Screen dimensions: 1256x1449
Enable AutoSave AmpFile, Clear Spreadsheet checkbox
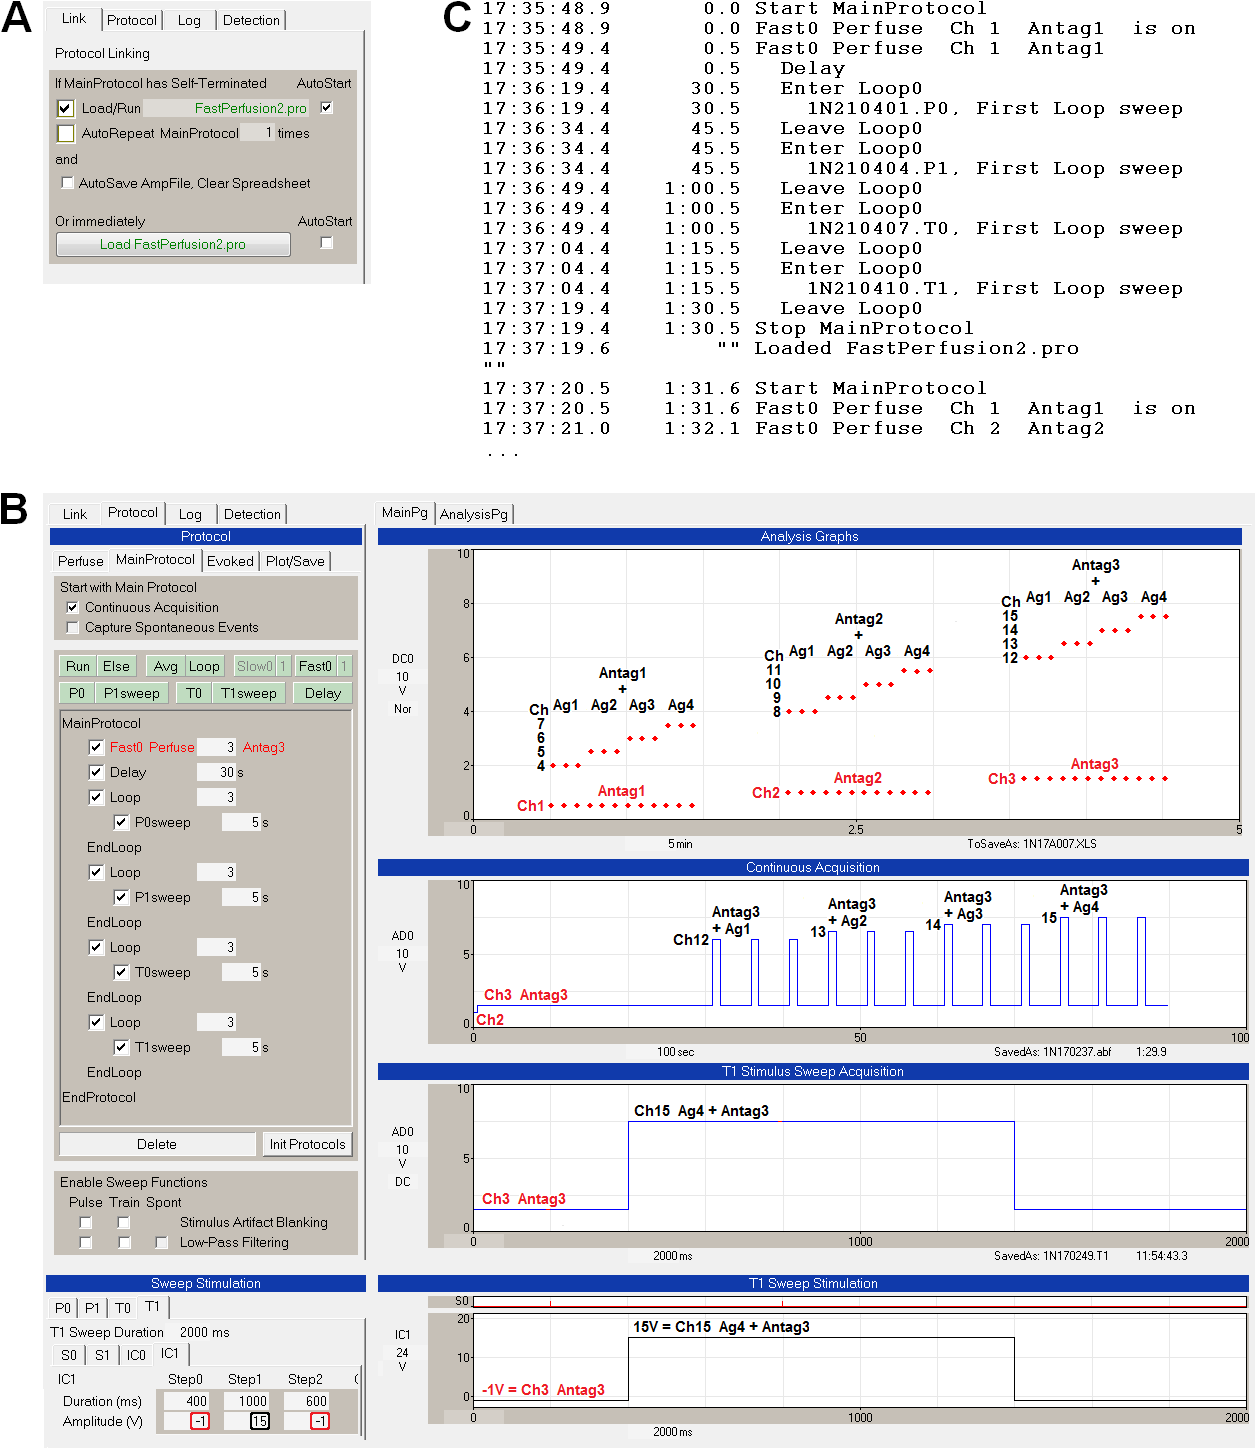pos(67,183)
